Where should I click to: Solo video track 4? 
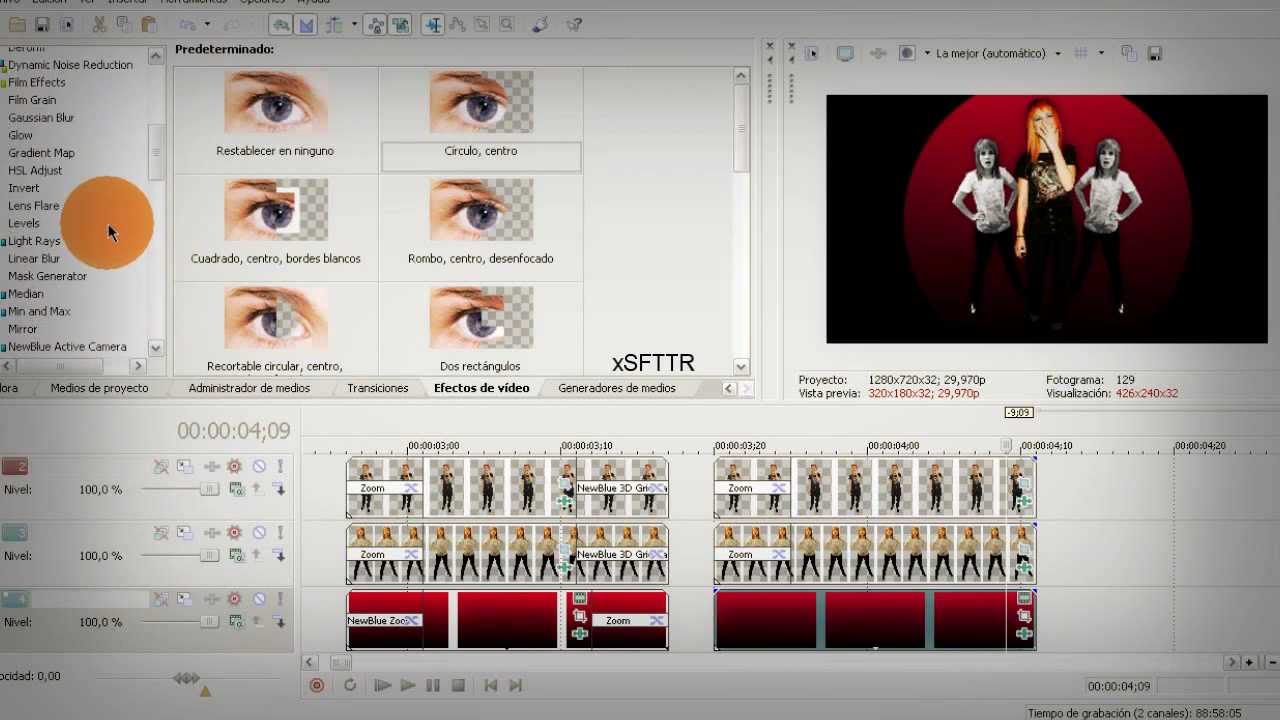(281, 599)
